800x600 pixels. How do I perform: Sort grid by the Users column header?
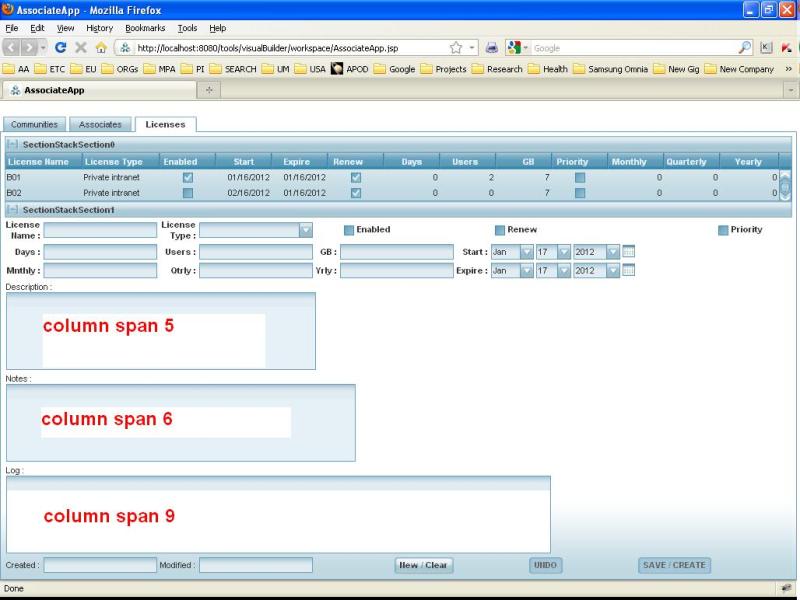click(x=465, y=161)
